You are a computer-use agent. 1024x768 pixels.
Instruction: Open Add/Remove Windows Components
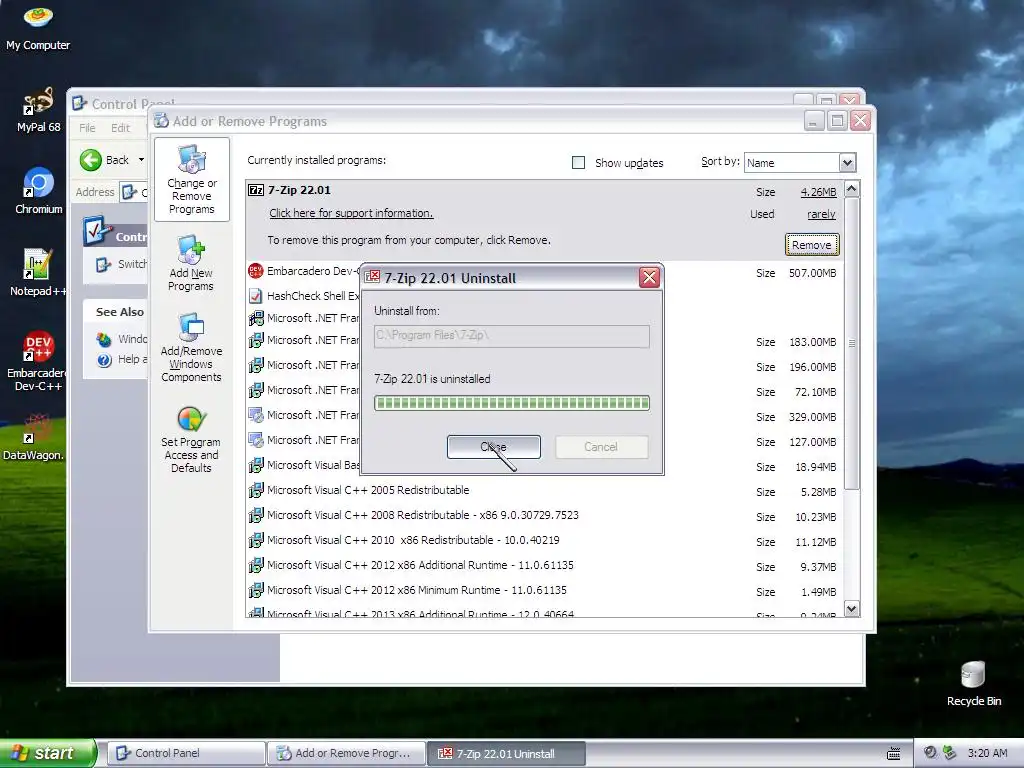pos(191,347)
